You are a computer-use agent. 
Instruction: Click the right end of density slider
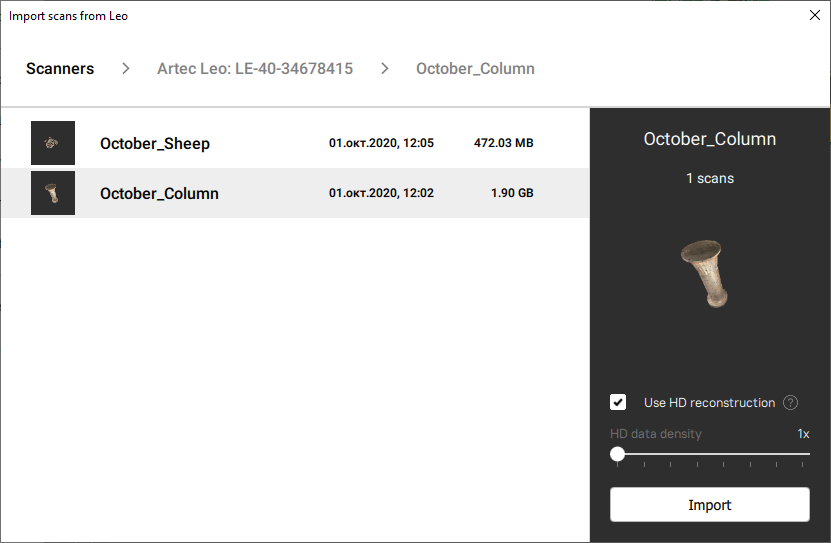click(x=808, y=454)
